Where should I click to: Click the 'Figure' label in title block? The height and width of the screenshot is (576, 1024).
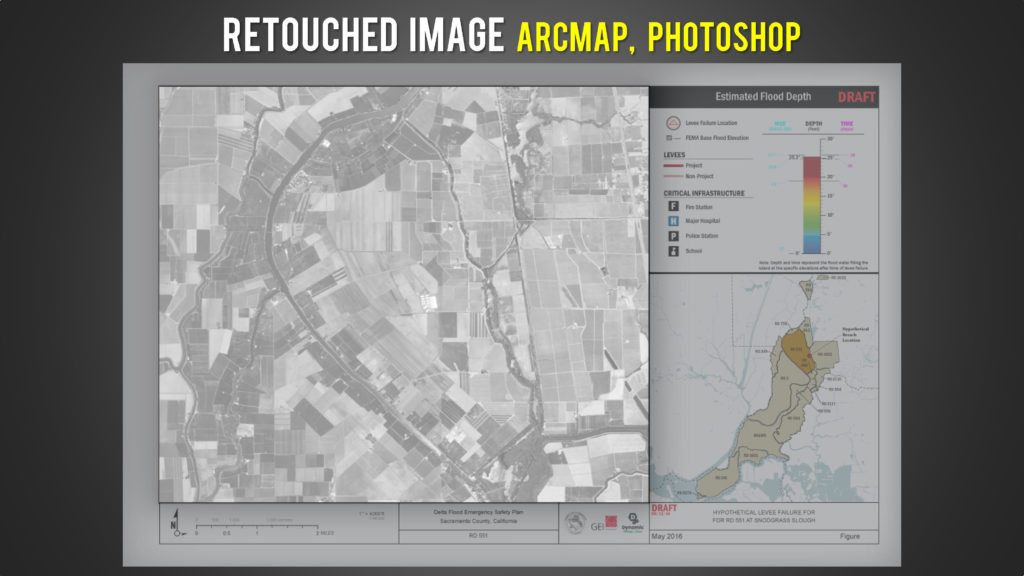pos(850,537)
